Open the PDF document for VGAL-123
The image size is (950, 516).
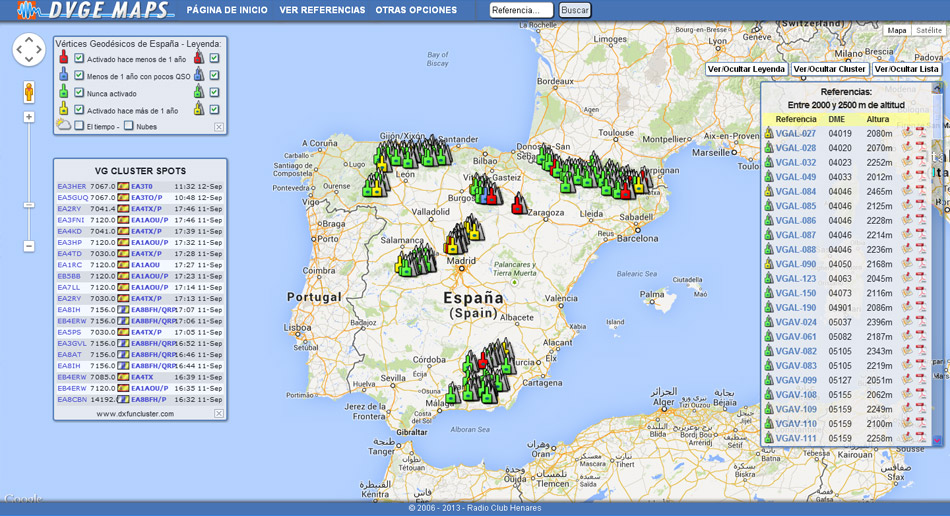tap(921, 279)
